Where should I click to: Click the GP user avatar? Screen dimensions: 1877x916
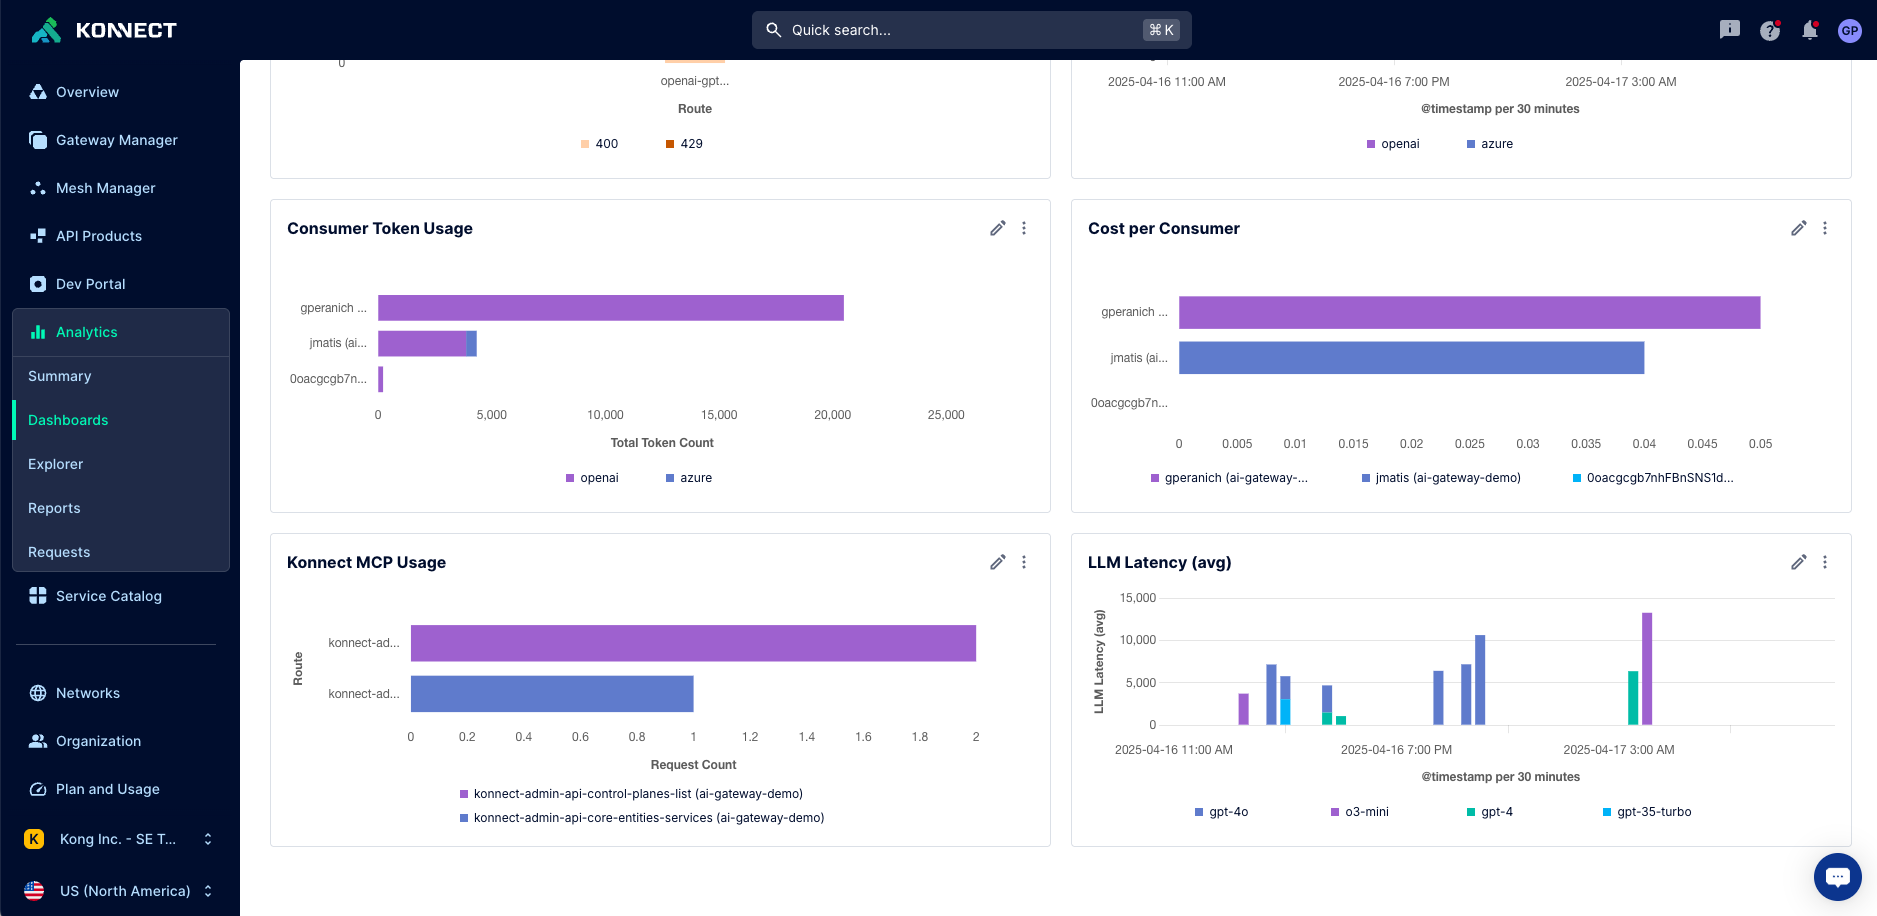point(1849,31)
